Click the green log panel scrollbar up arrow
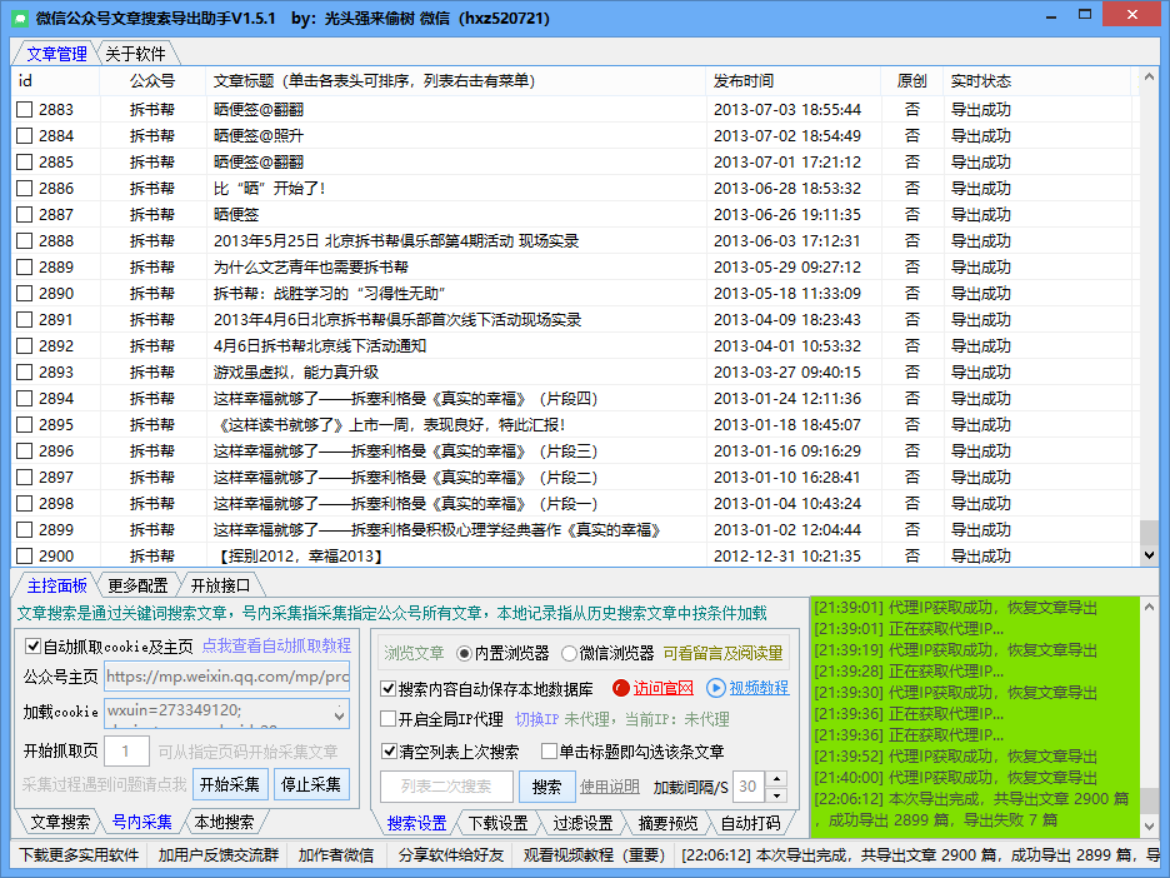This screenshot has height=878, width=1170. [x=1149, y=607]
